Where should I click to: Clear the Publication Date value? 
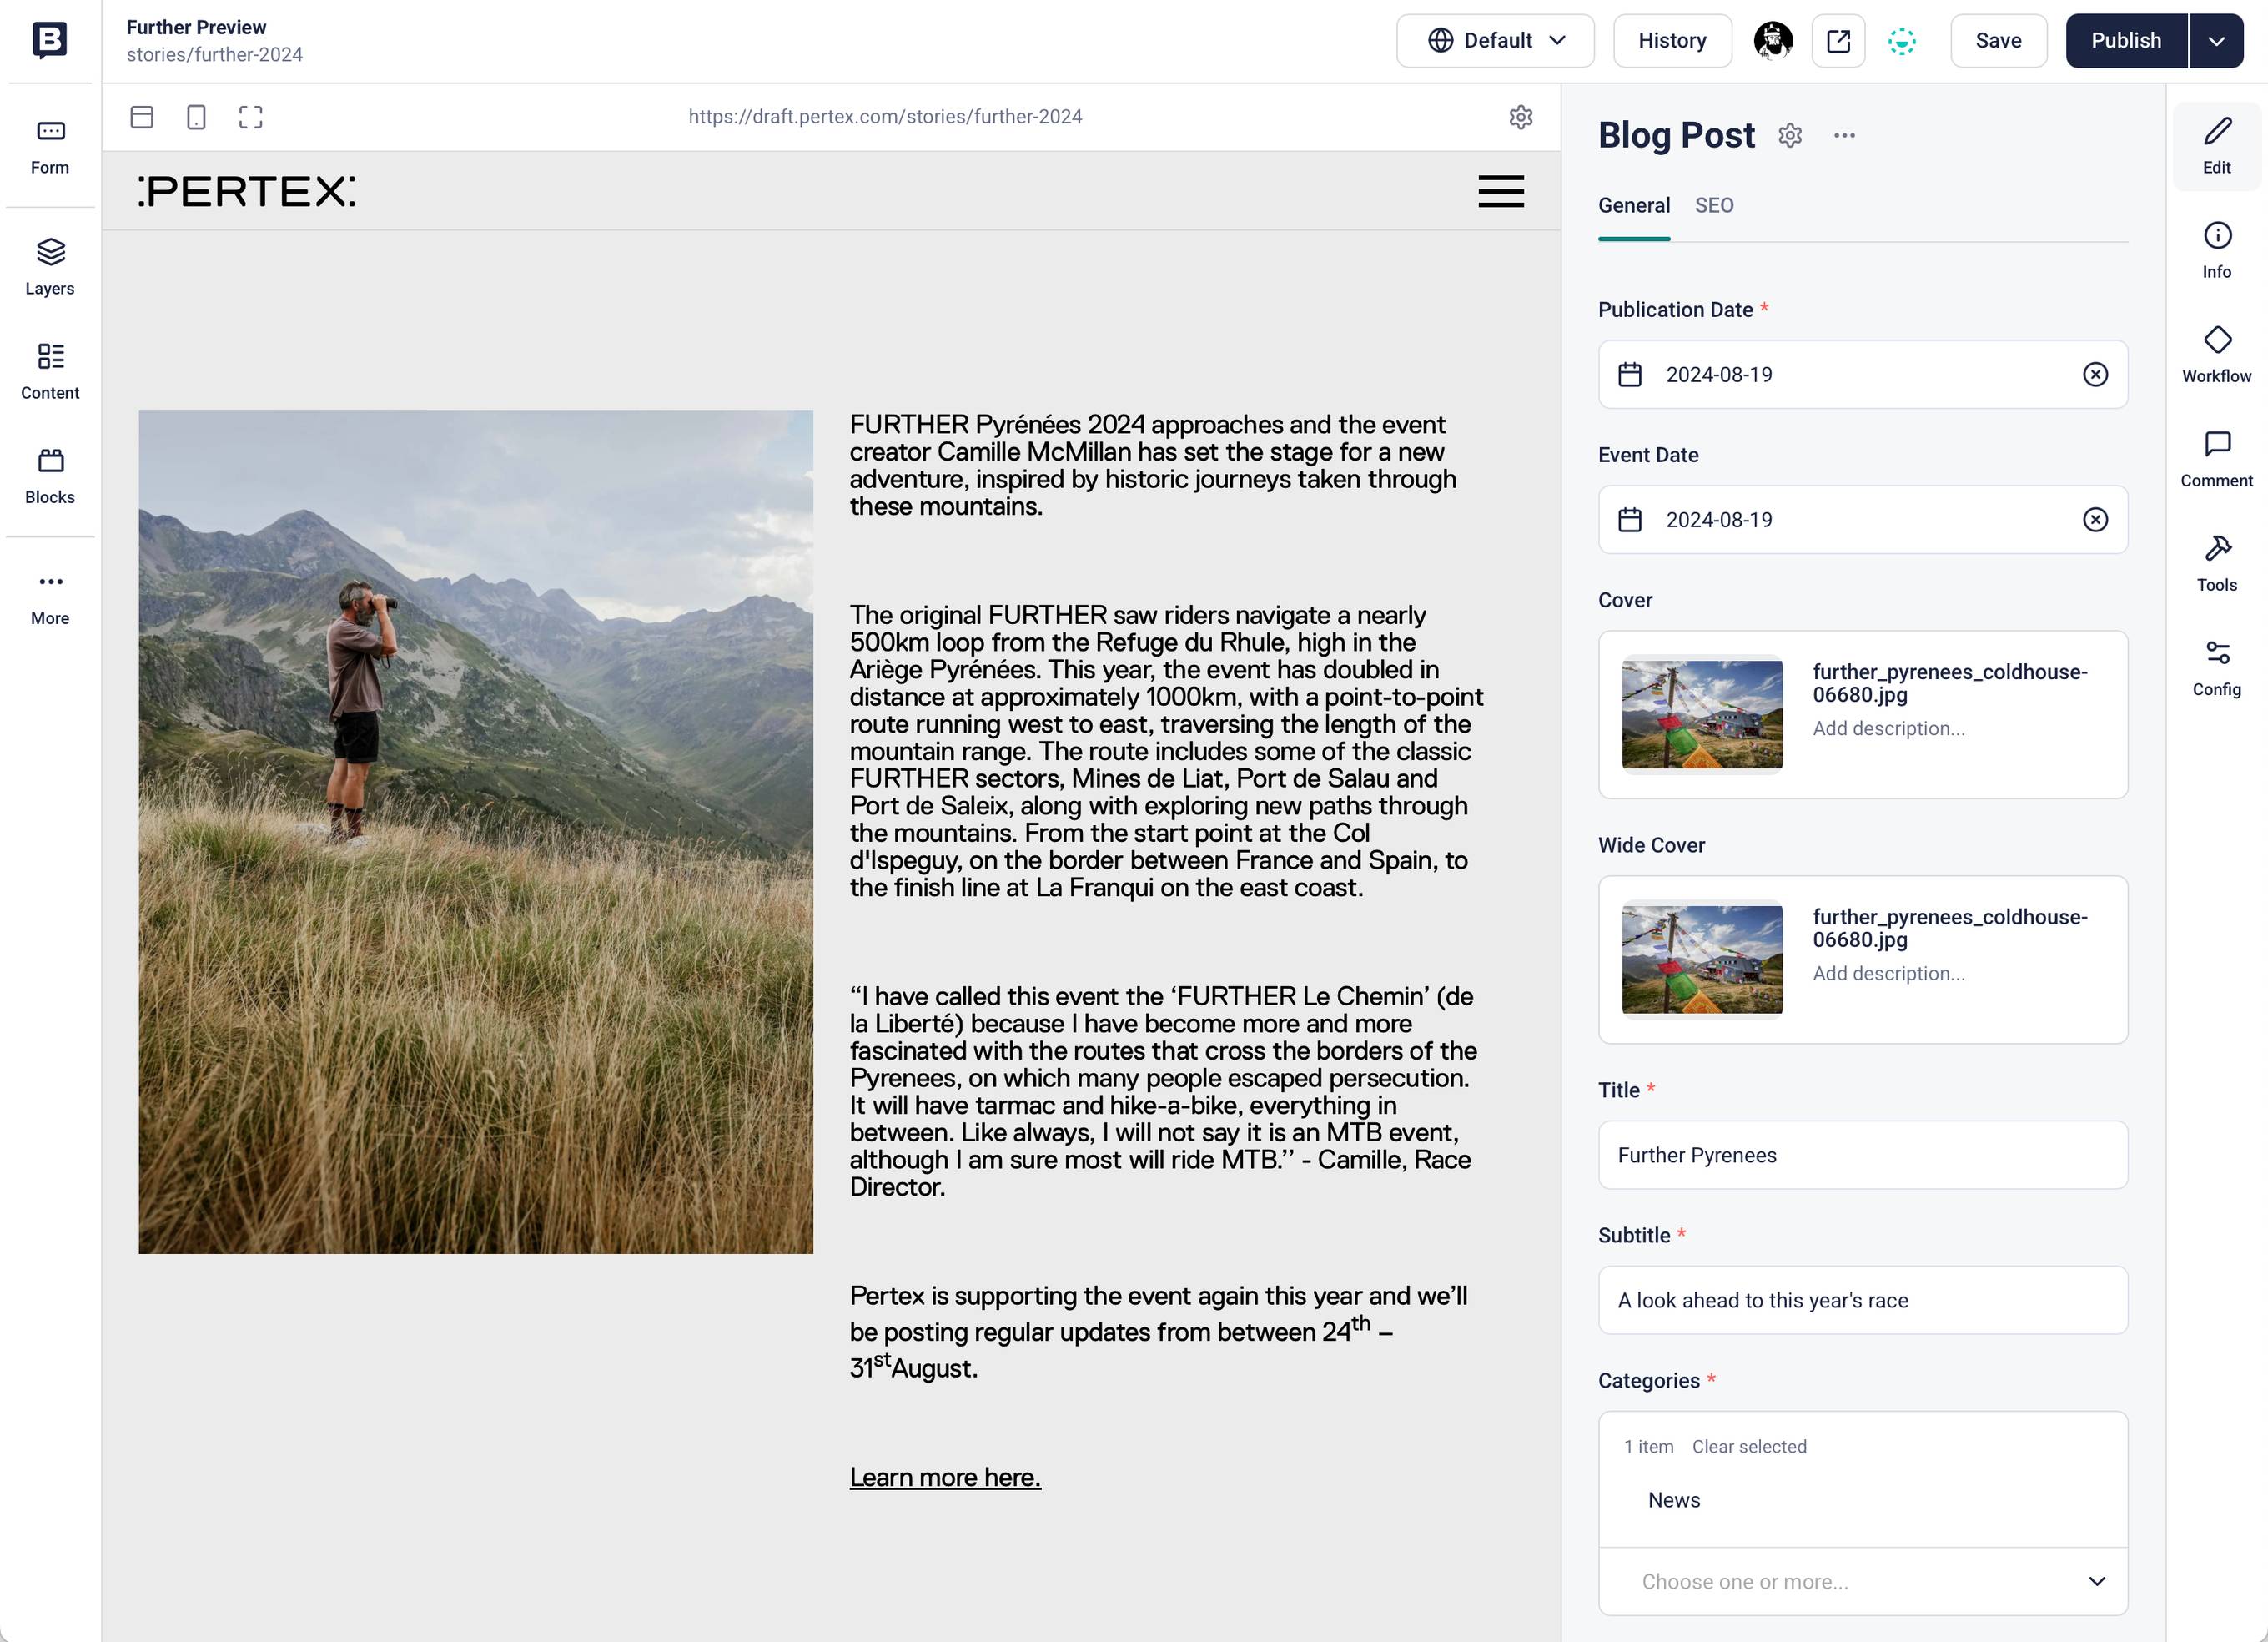click(2095, 374)
